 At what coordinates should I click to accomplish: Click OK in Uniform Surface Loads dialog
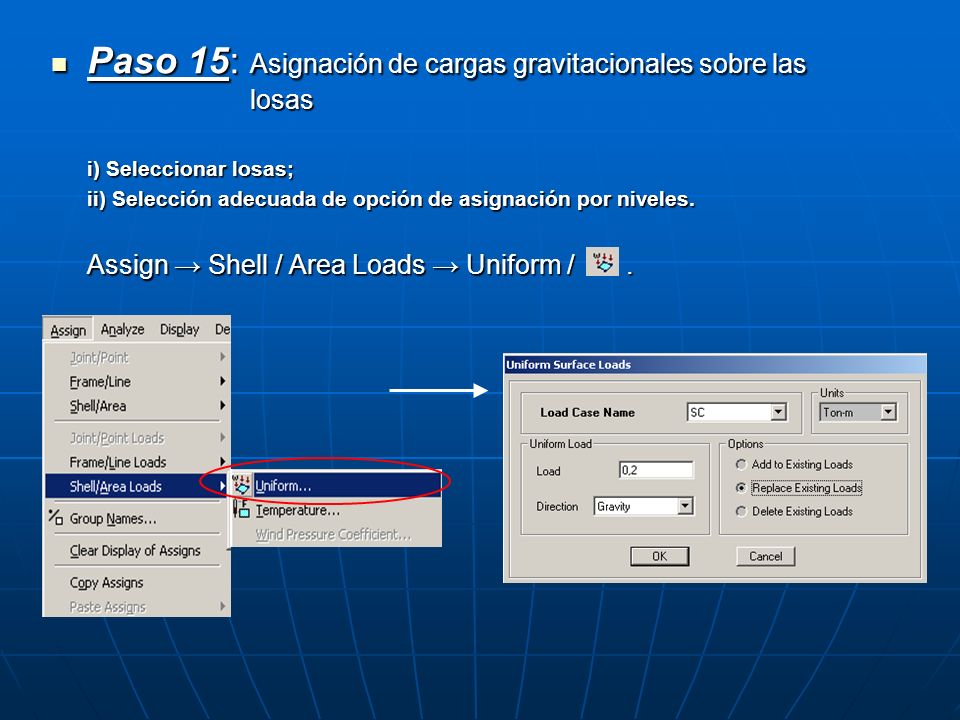[x=659, y=556]
